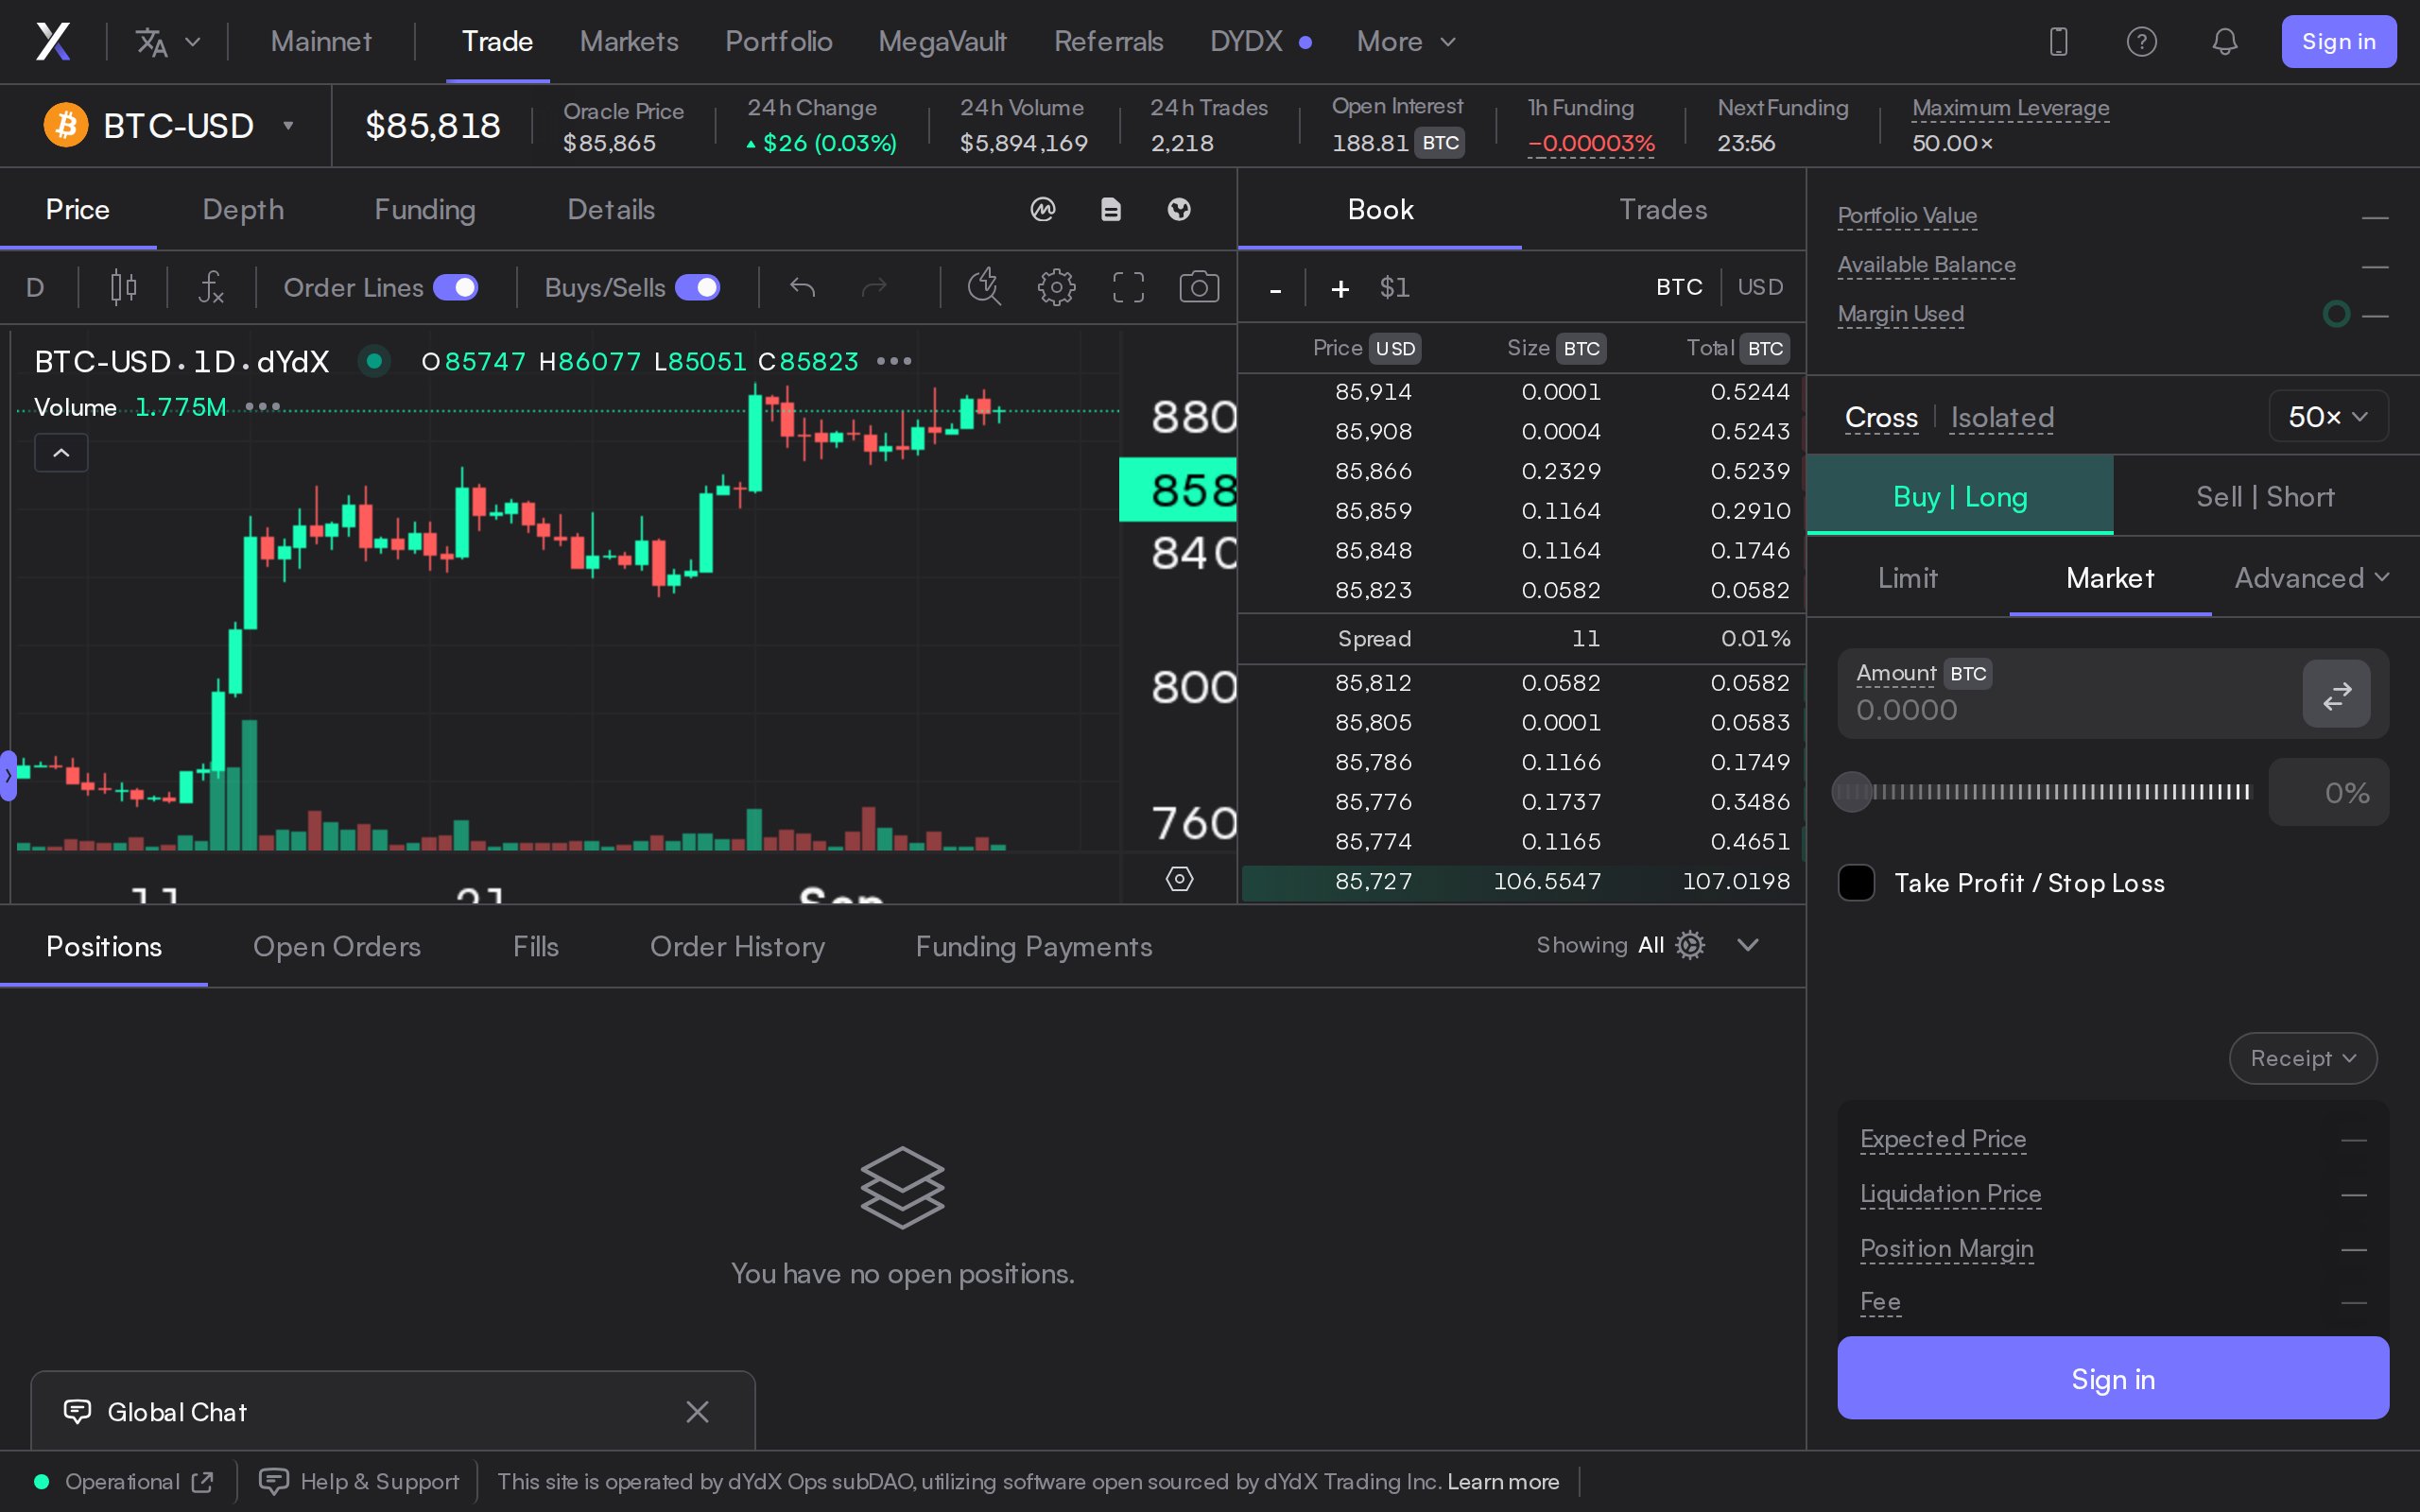Undo the last chart action
The image size is (2420, 1512).
pos(802,288)
